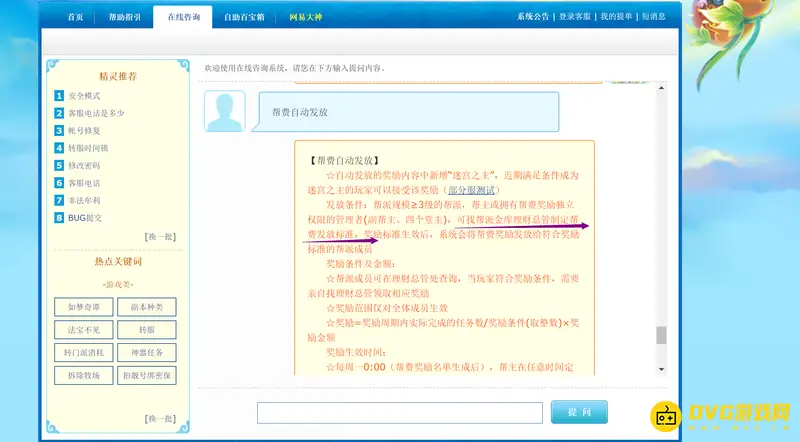The height and width of the screenshot is (442, 800).
Task: Click the -游戏类- category label
Action: [118, 285]
